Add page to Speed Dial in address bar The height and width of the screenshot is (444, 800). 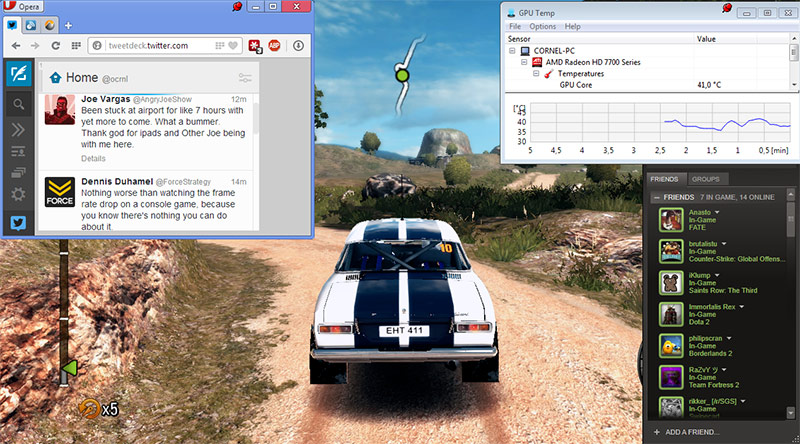pyautogui.click(x=220, y=45)
